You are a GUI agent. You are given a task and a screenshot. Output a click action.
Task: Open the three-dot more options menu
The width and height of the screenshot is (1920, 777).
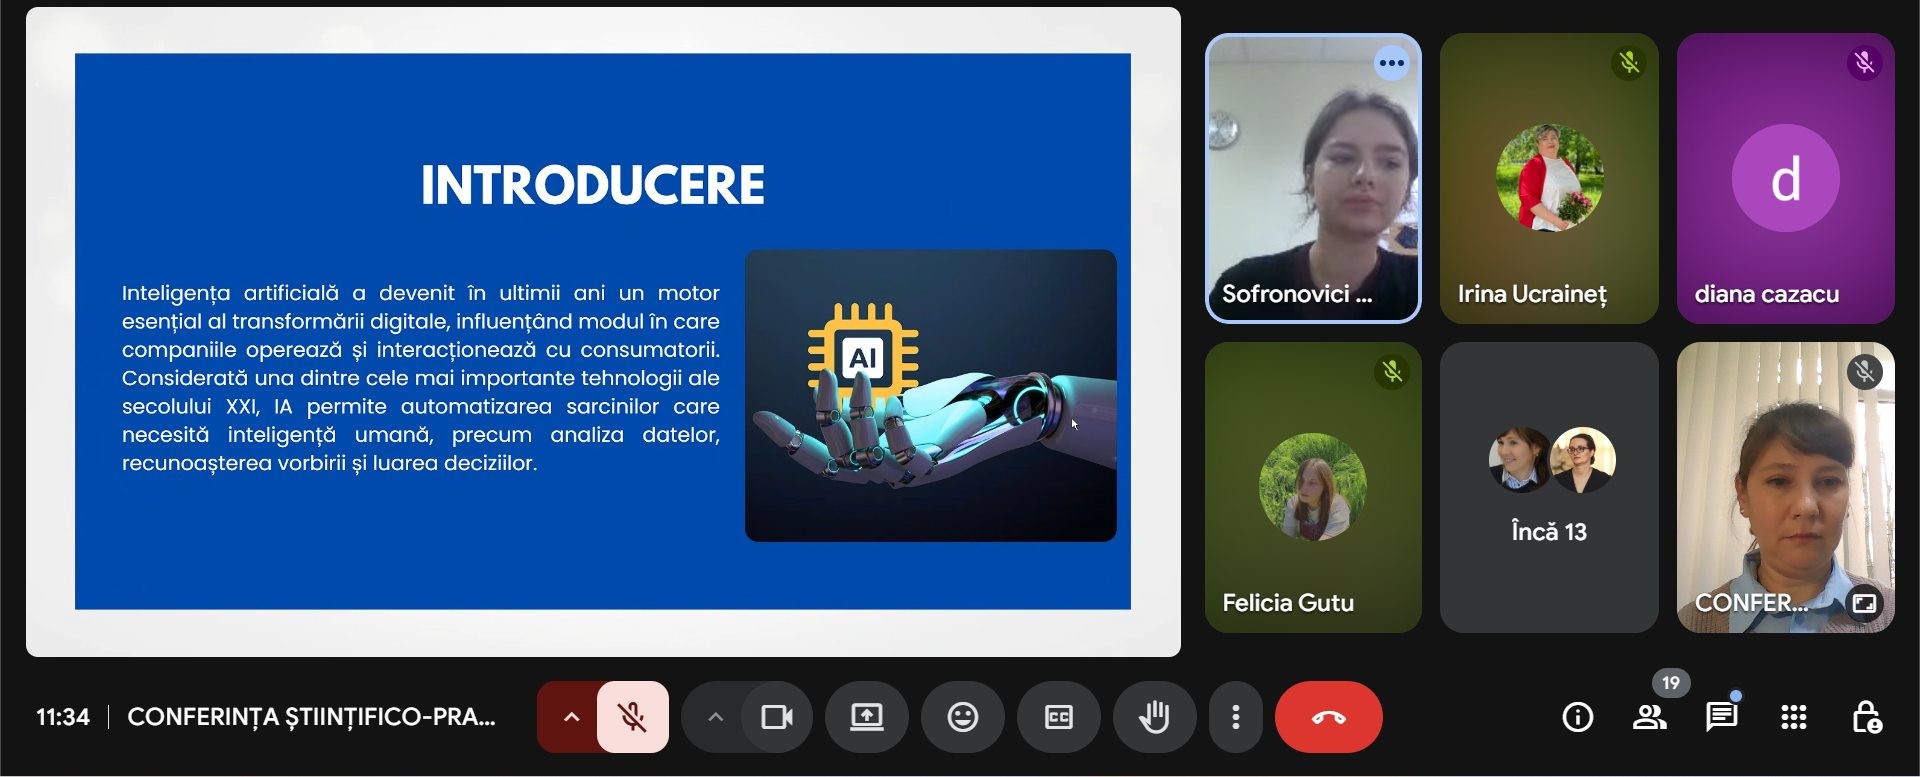(x=1236, y=717)
